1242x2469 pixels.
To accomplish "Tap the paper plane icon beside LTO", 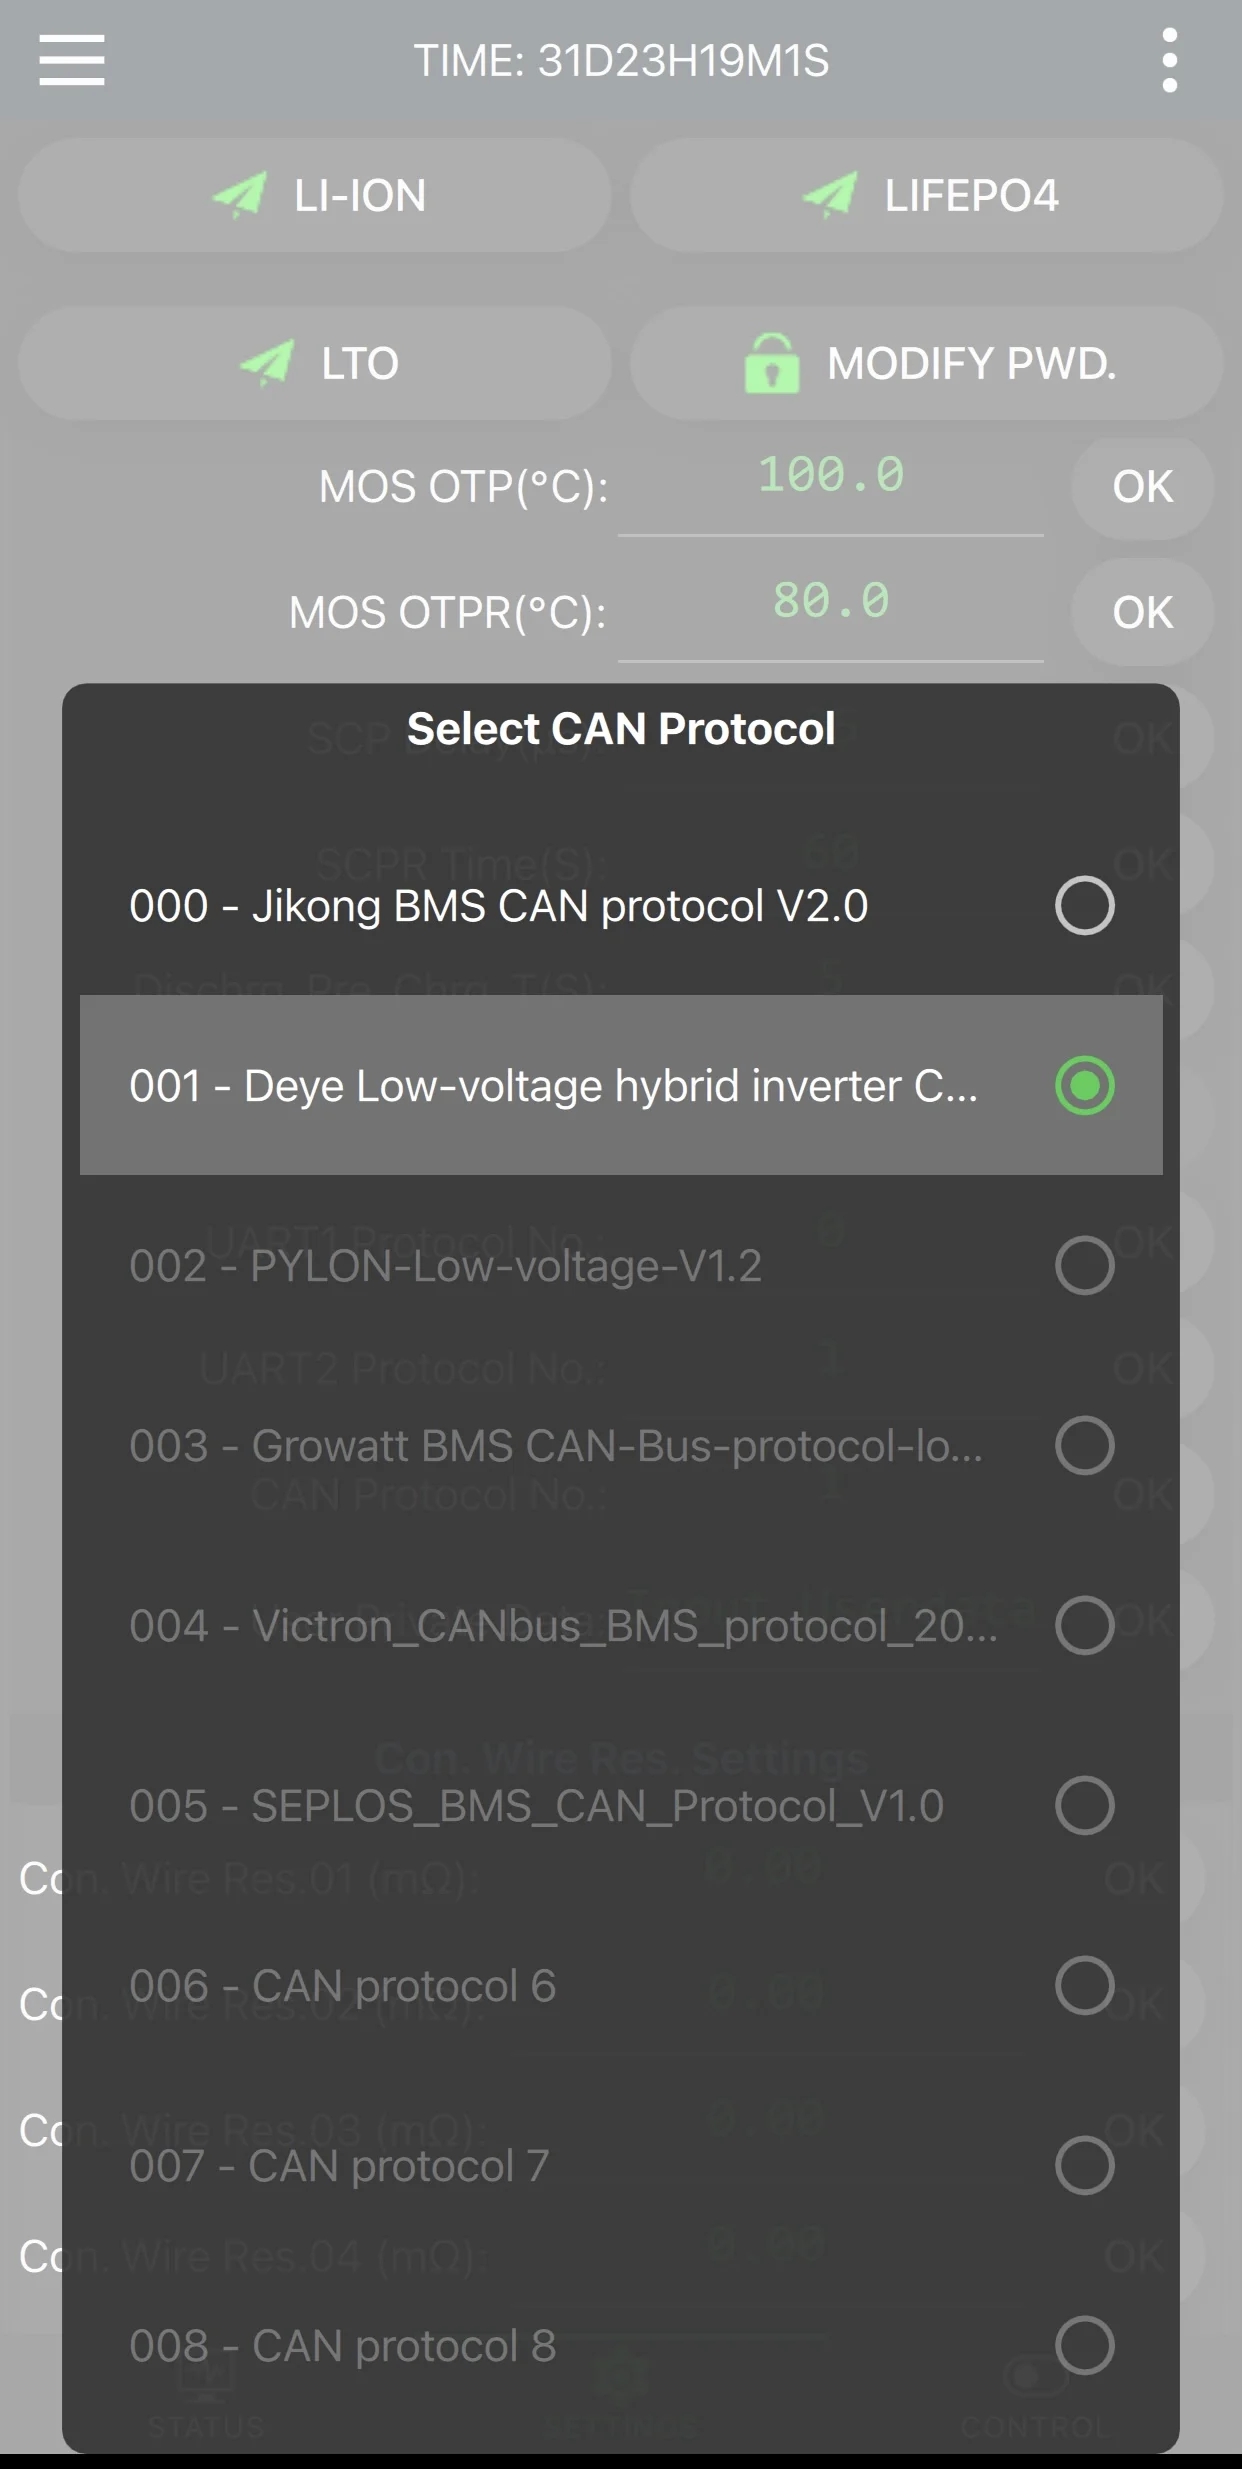I will click(267, 363).
